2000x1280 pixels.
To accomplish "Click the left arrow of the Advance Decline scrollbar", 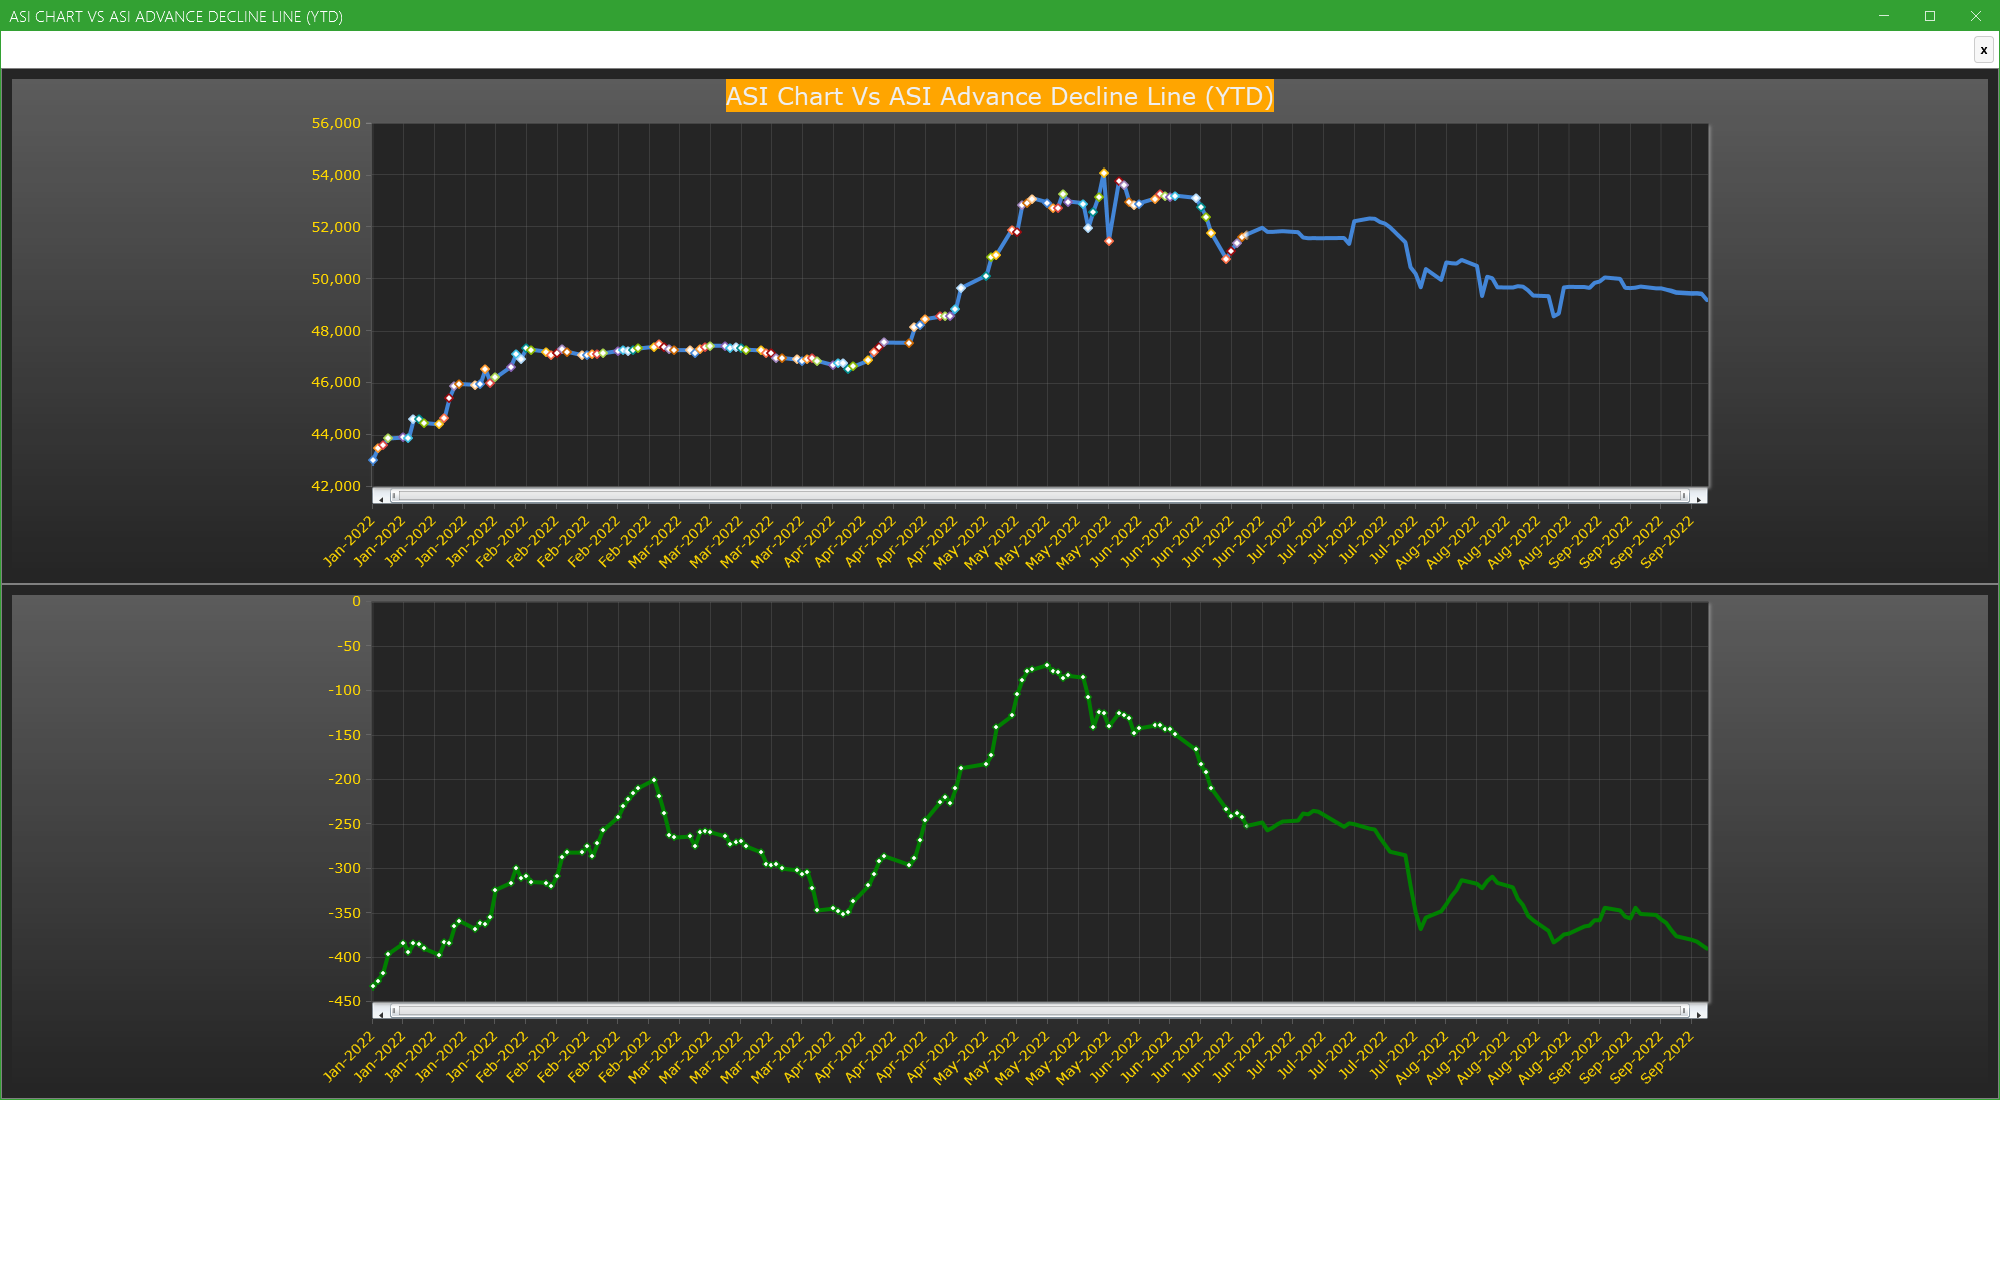I will click(x=380, y=1012).
